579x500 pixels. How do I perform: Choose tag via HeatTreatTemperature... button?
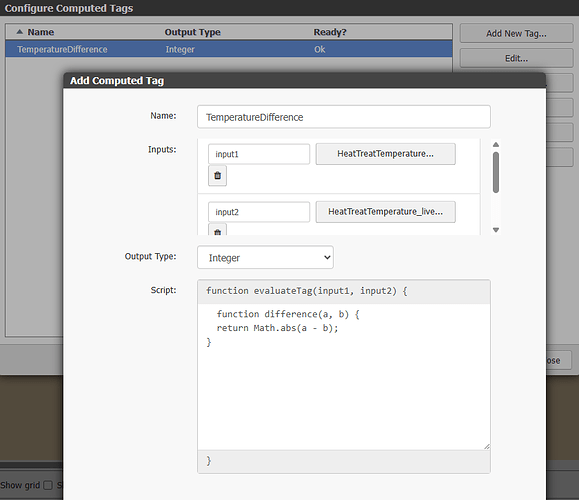coord(386,154)
